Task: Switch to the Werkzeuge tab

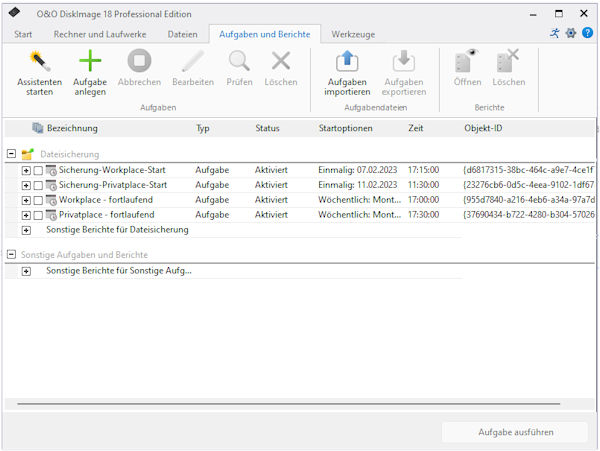Action: 353,34
